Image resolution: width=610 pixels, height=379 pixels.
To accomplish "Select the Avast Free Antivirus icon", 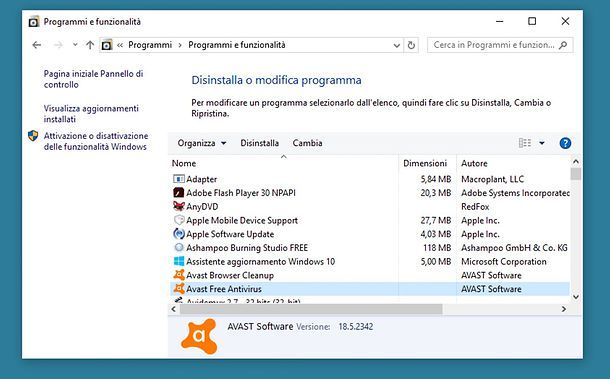I will point(179,289).
